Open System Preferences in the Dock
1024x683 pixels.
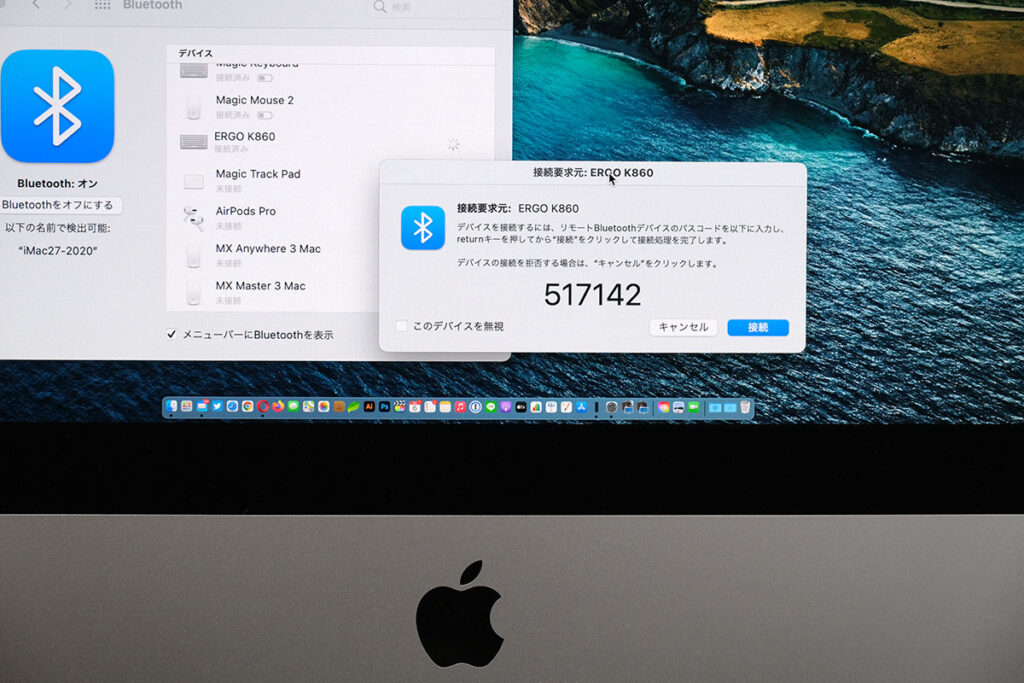coord(612,407)
